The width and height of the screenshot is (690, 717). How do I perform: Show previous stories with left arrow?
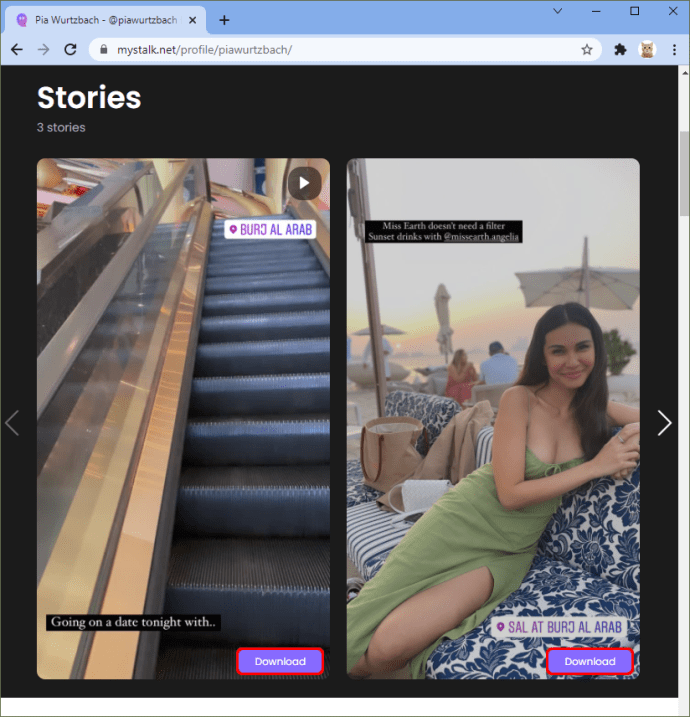point(12,423)
